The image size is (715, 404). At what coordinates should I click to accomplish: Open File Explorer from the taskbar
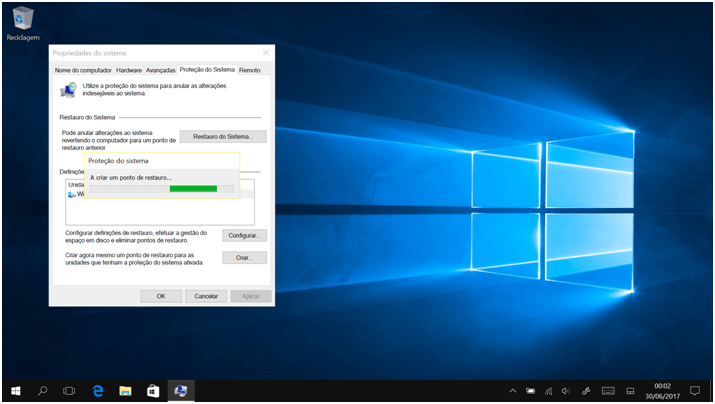click(126, 390)
